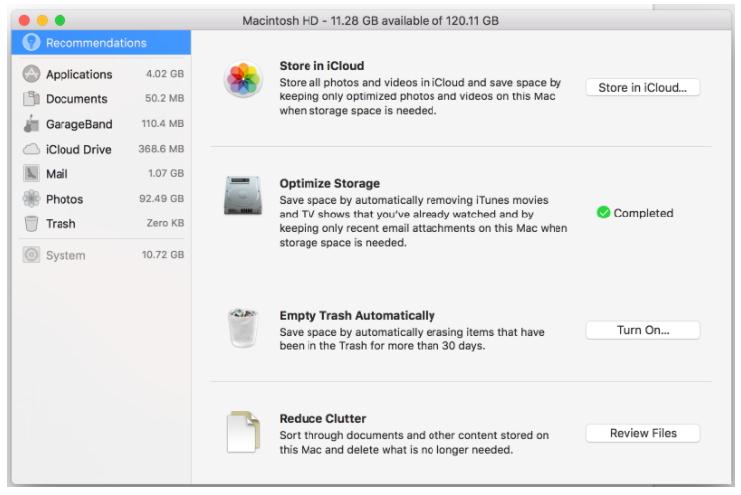The height and width of the screenshot is (495, 741).
Task: Click the Recommendations lightbulb icon
Action: 31,43
